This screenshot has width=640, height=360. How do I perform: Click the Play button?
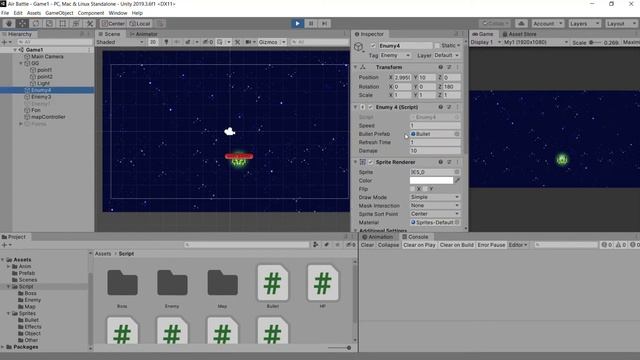click(x=298, y=24)
